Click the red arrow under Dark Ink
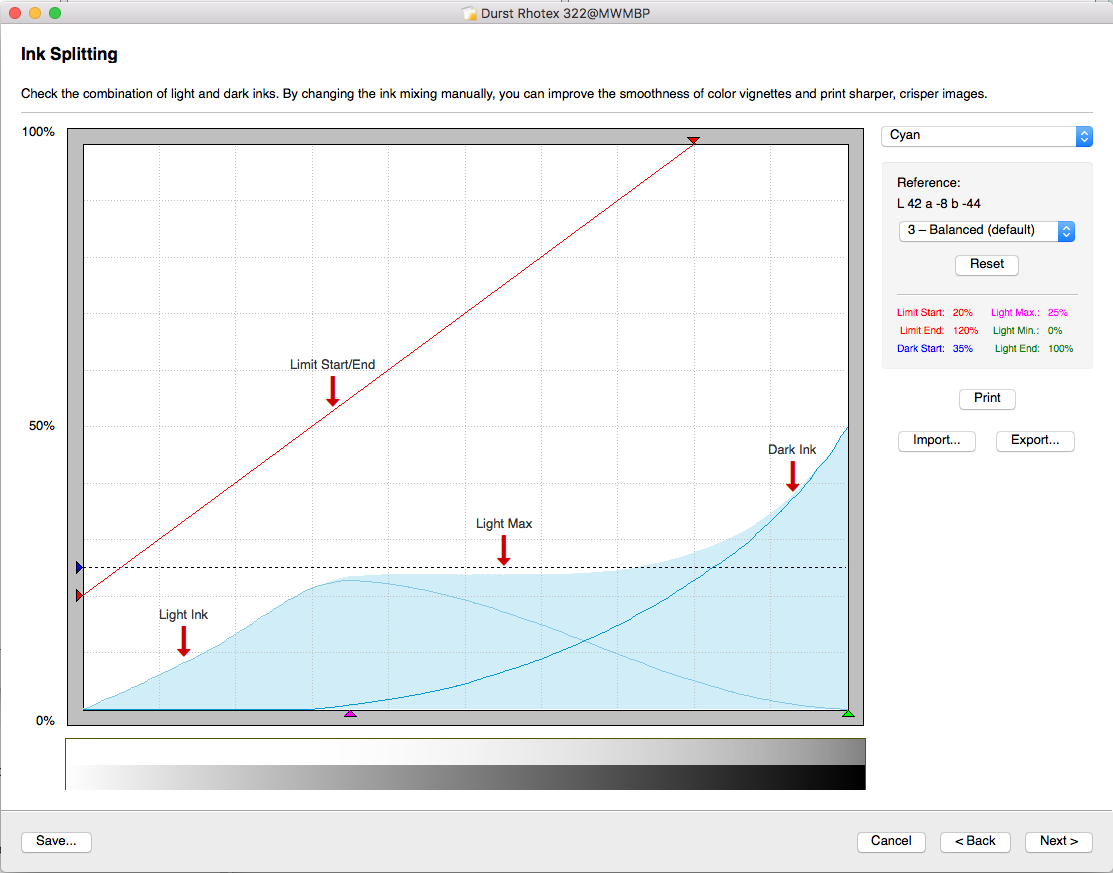This screenshot has width=1113, height=873. tap(793, 476)
